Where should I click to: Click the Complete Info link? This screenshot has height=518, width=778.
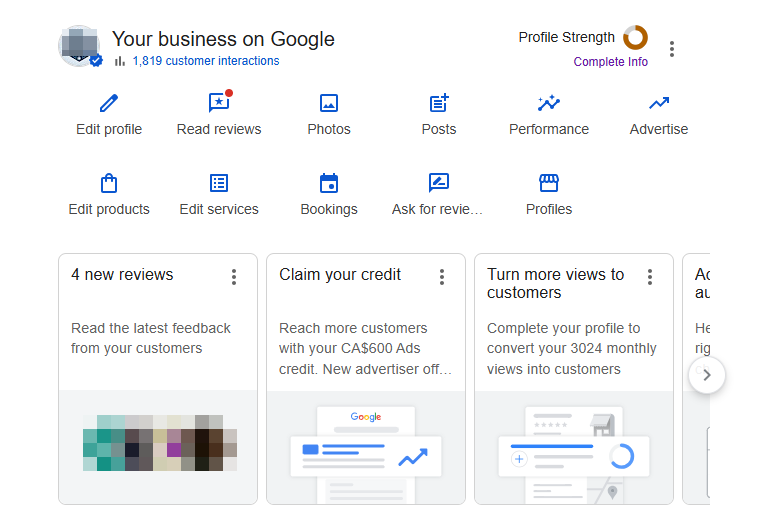click(x=611, y=62)
